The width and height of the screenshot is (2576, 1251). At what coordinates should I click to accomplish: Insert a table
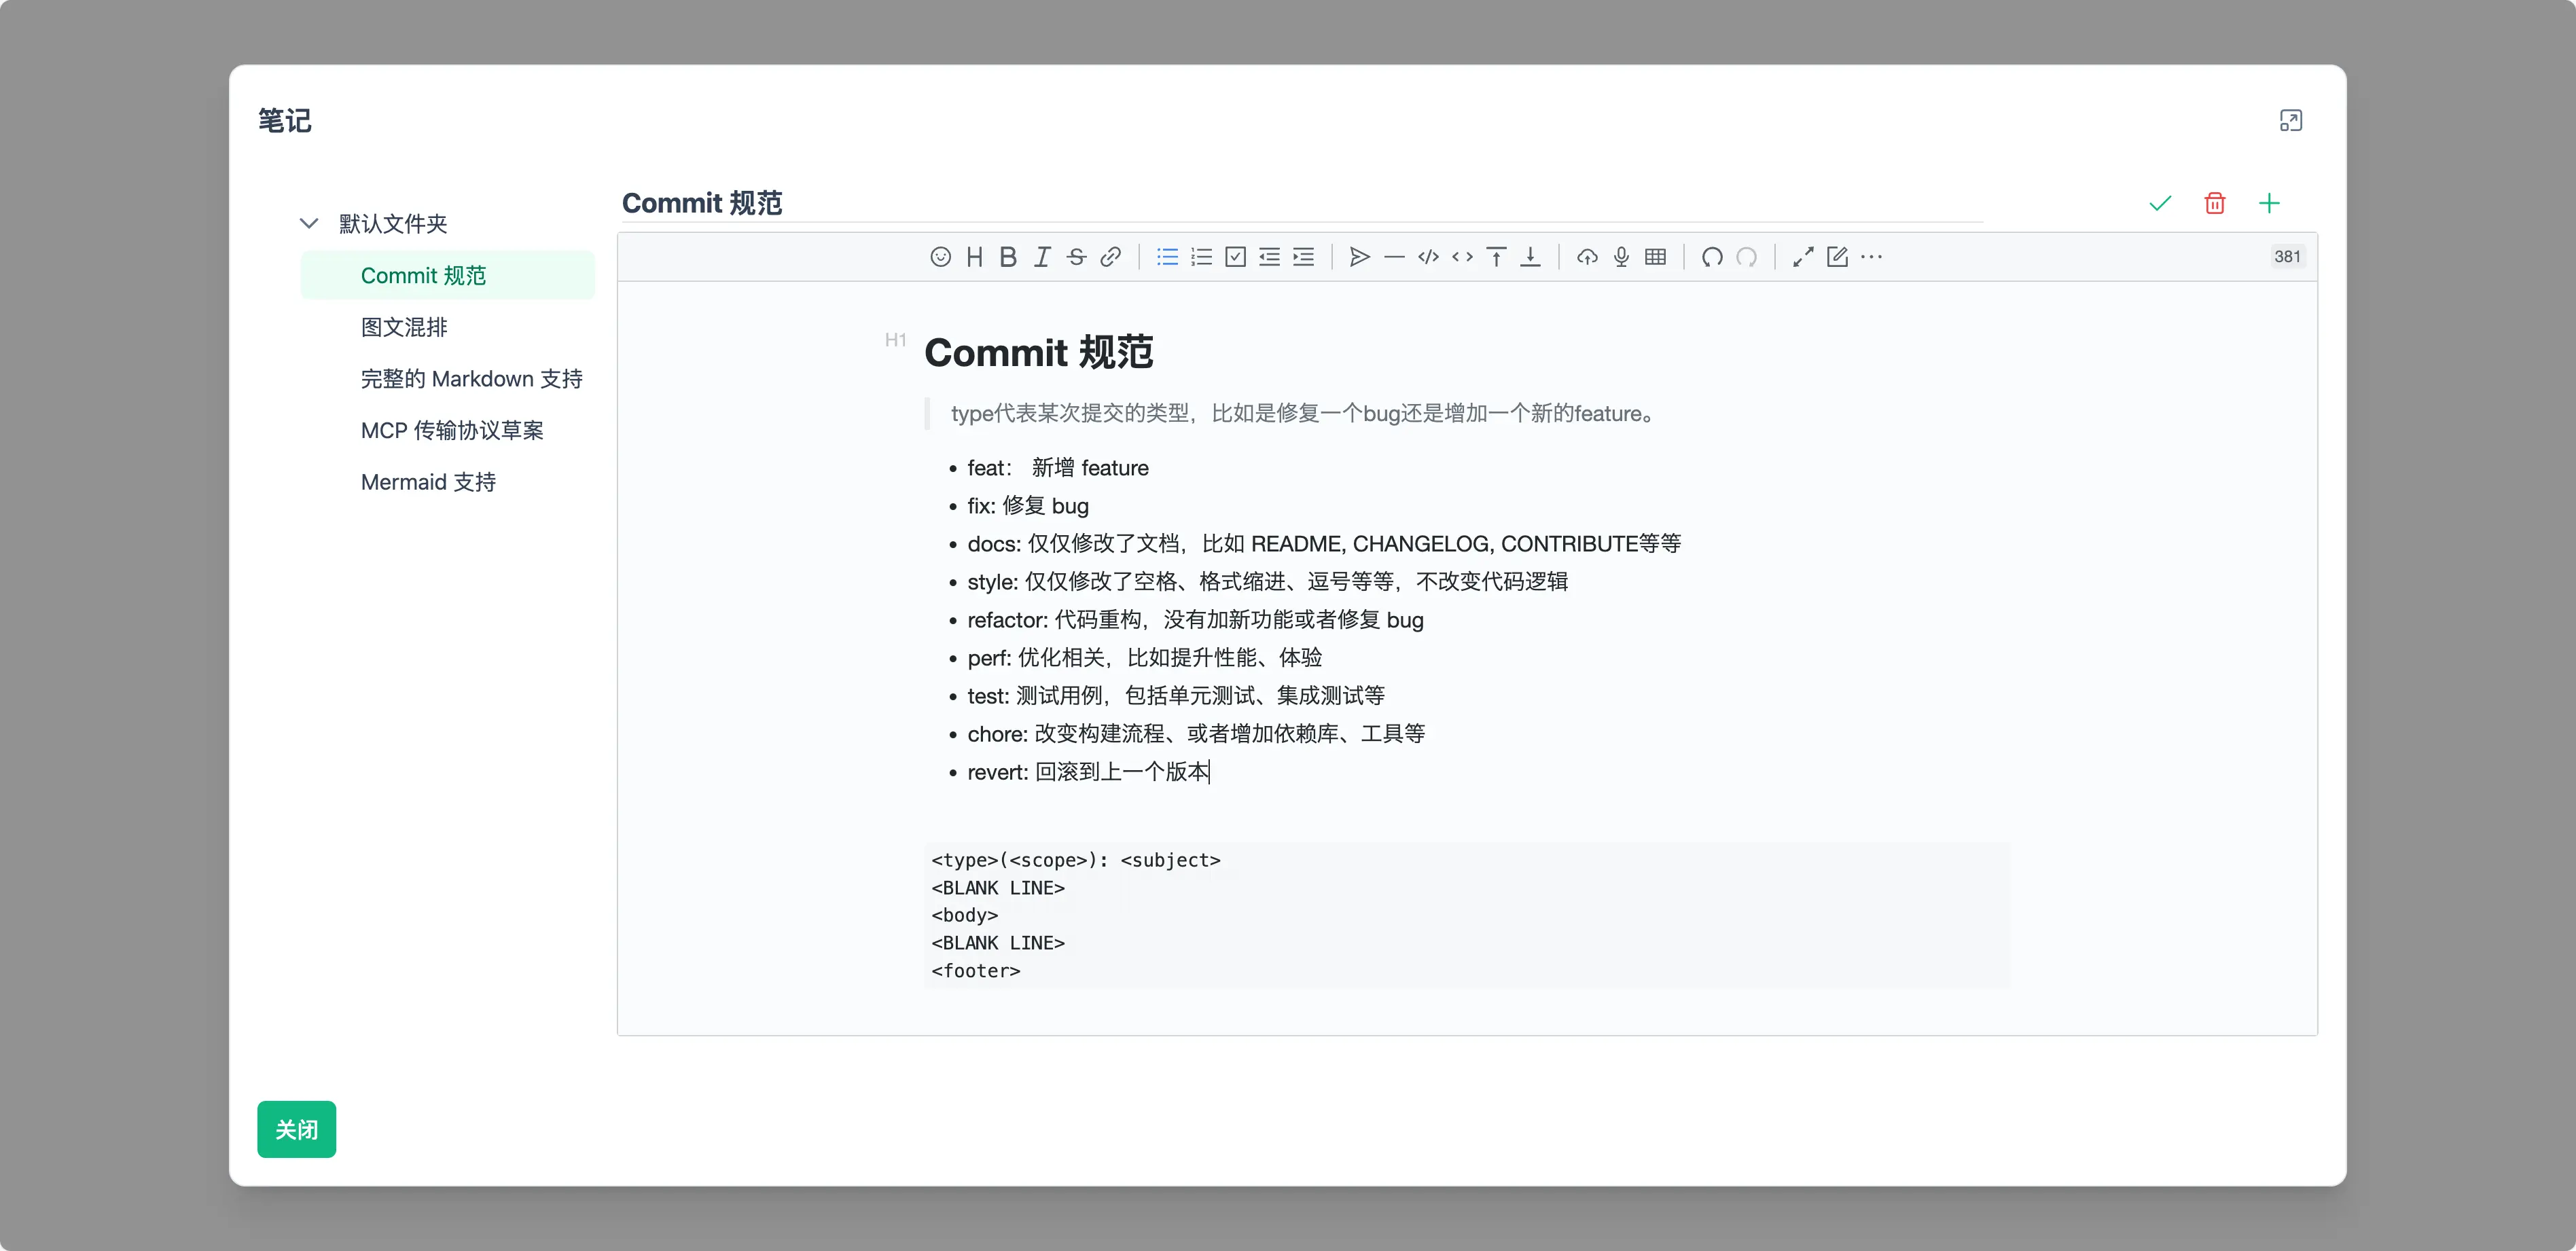(x=1655, y=257)
